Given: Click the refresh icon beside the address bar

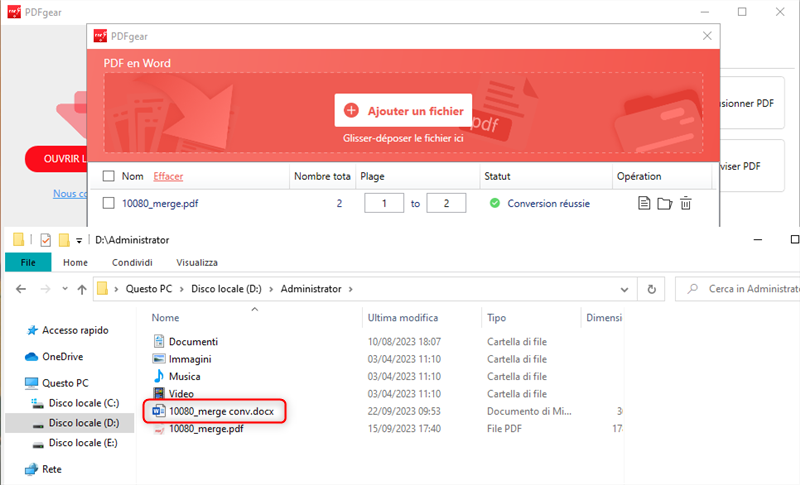Looking at the screenshot, I should coord(652,289).
